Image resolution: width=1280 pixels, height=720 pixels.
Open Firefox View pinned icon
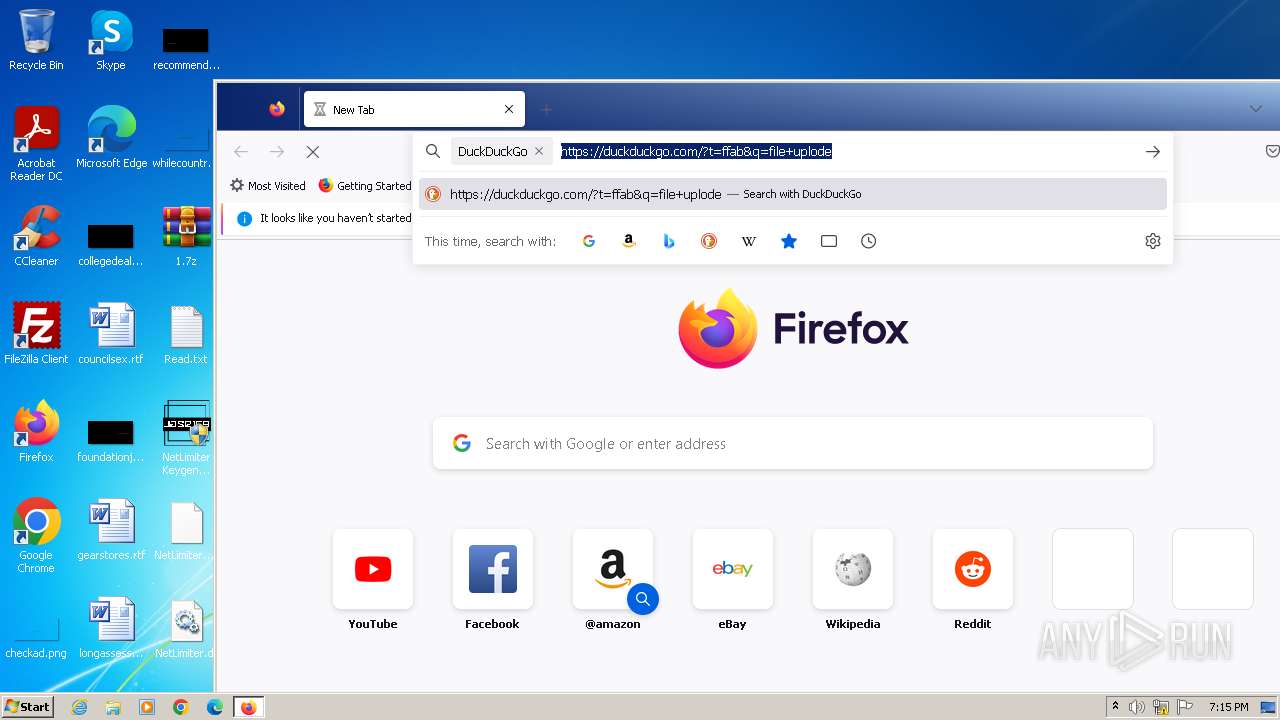(277, 109)
